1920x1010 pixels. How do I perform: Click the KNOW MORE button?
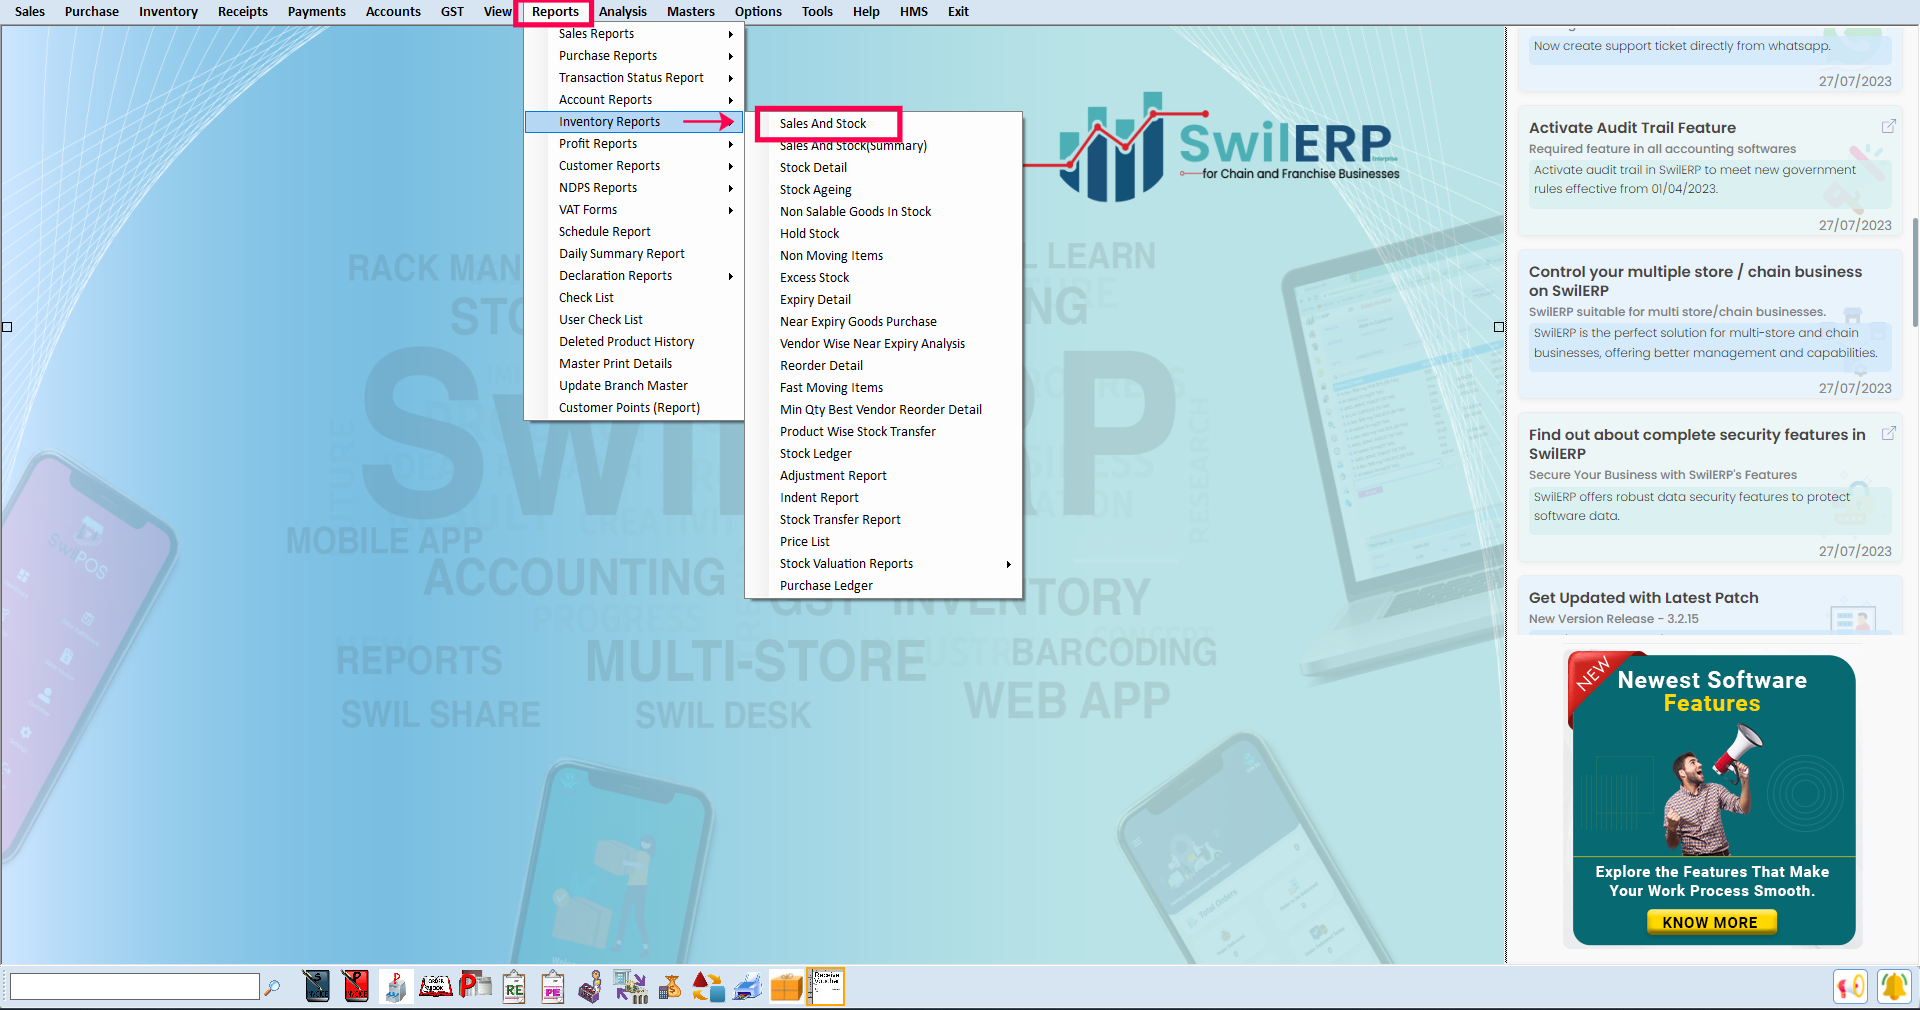pos(1711,922)
